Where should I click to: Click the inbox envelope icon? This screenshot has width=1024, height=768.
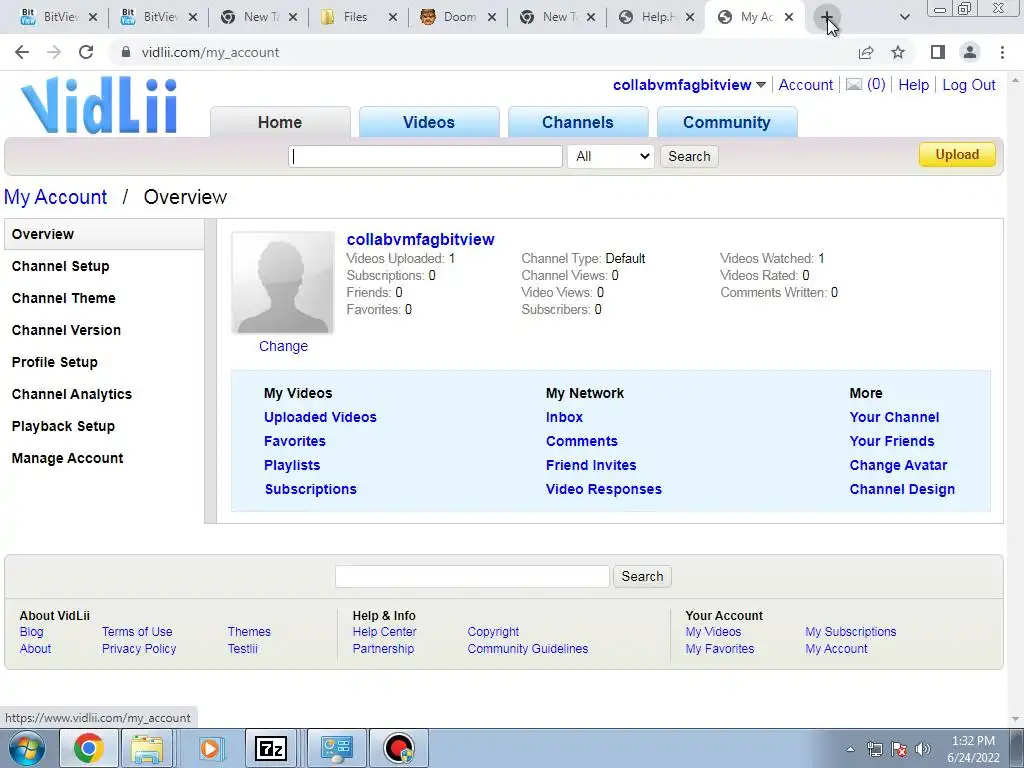854,85
